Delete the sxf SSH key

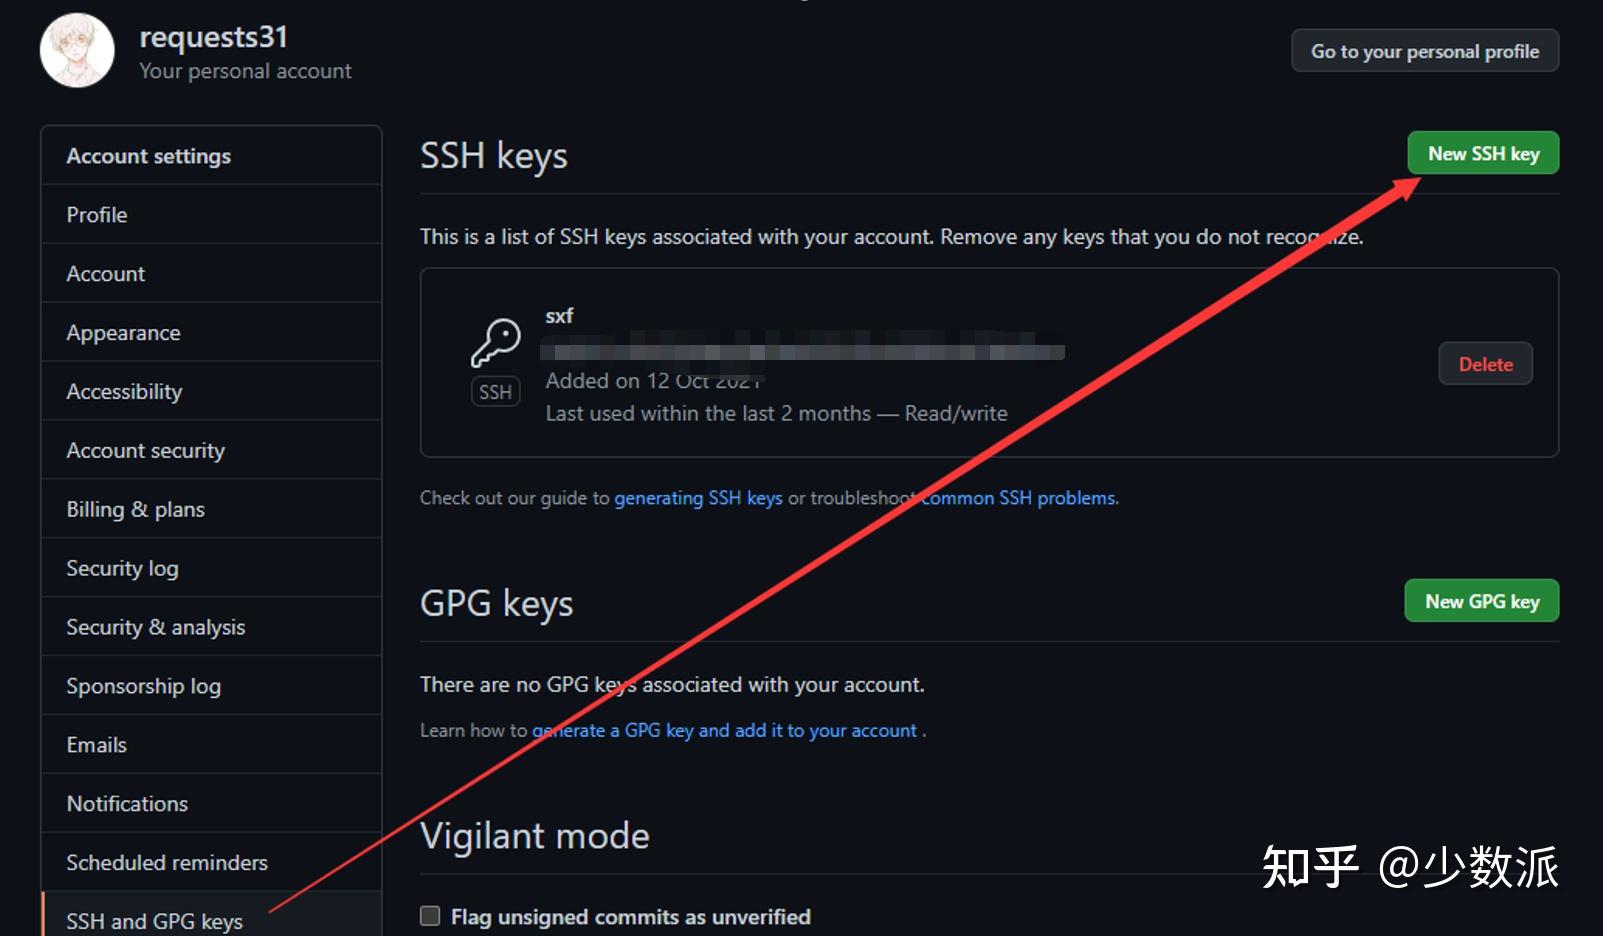[x=1485, y=364]
